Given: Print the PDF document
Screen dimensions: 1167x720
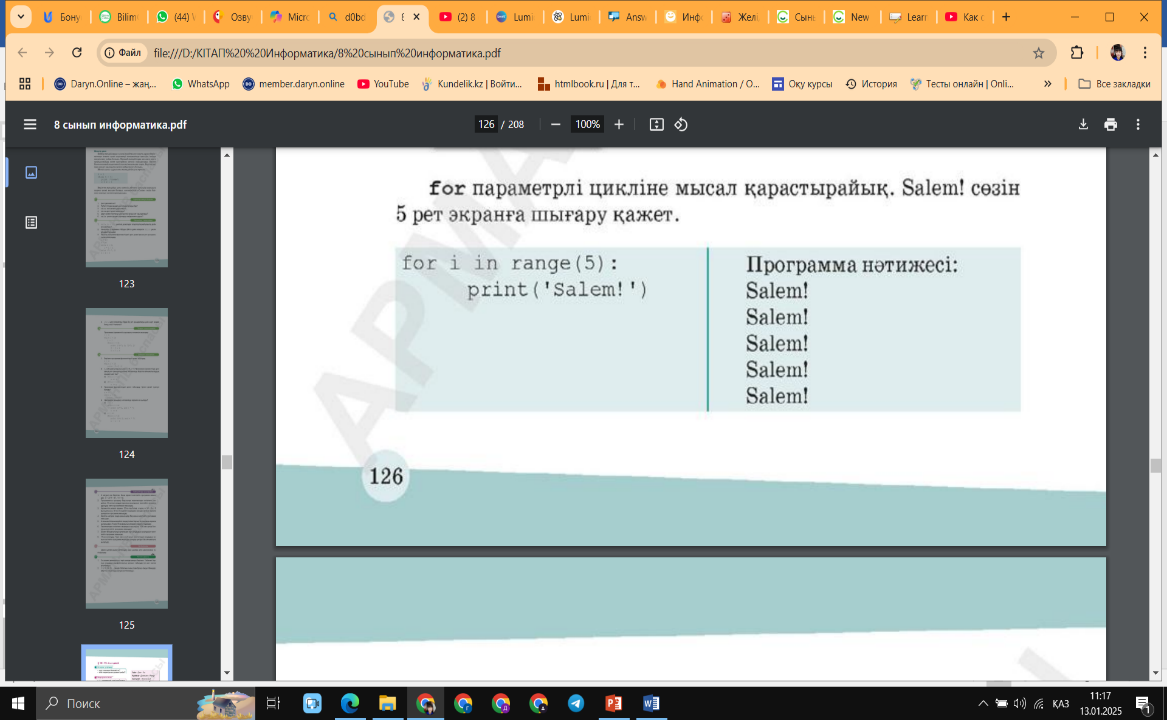Looking at the screenshot, I should pyautogui.click(x=1110, y=124).
